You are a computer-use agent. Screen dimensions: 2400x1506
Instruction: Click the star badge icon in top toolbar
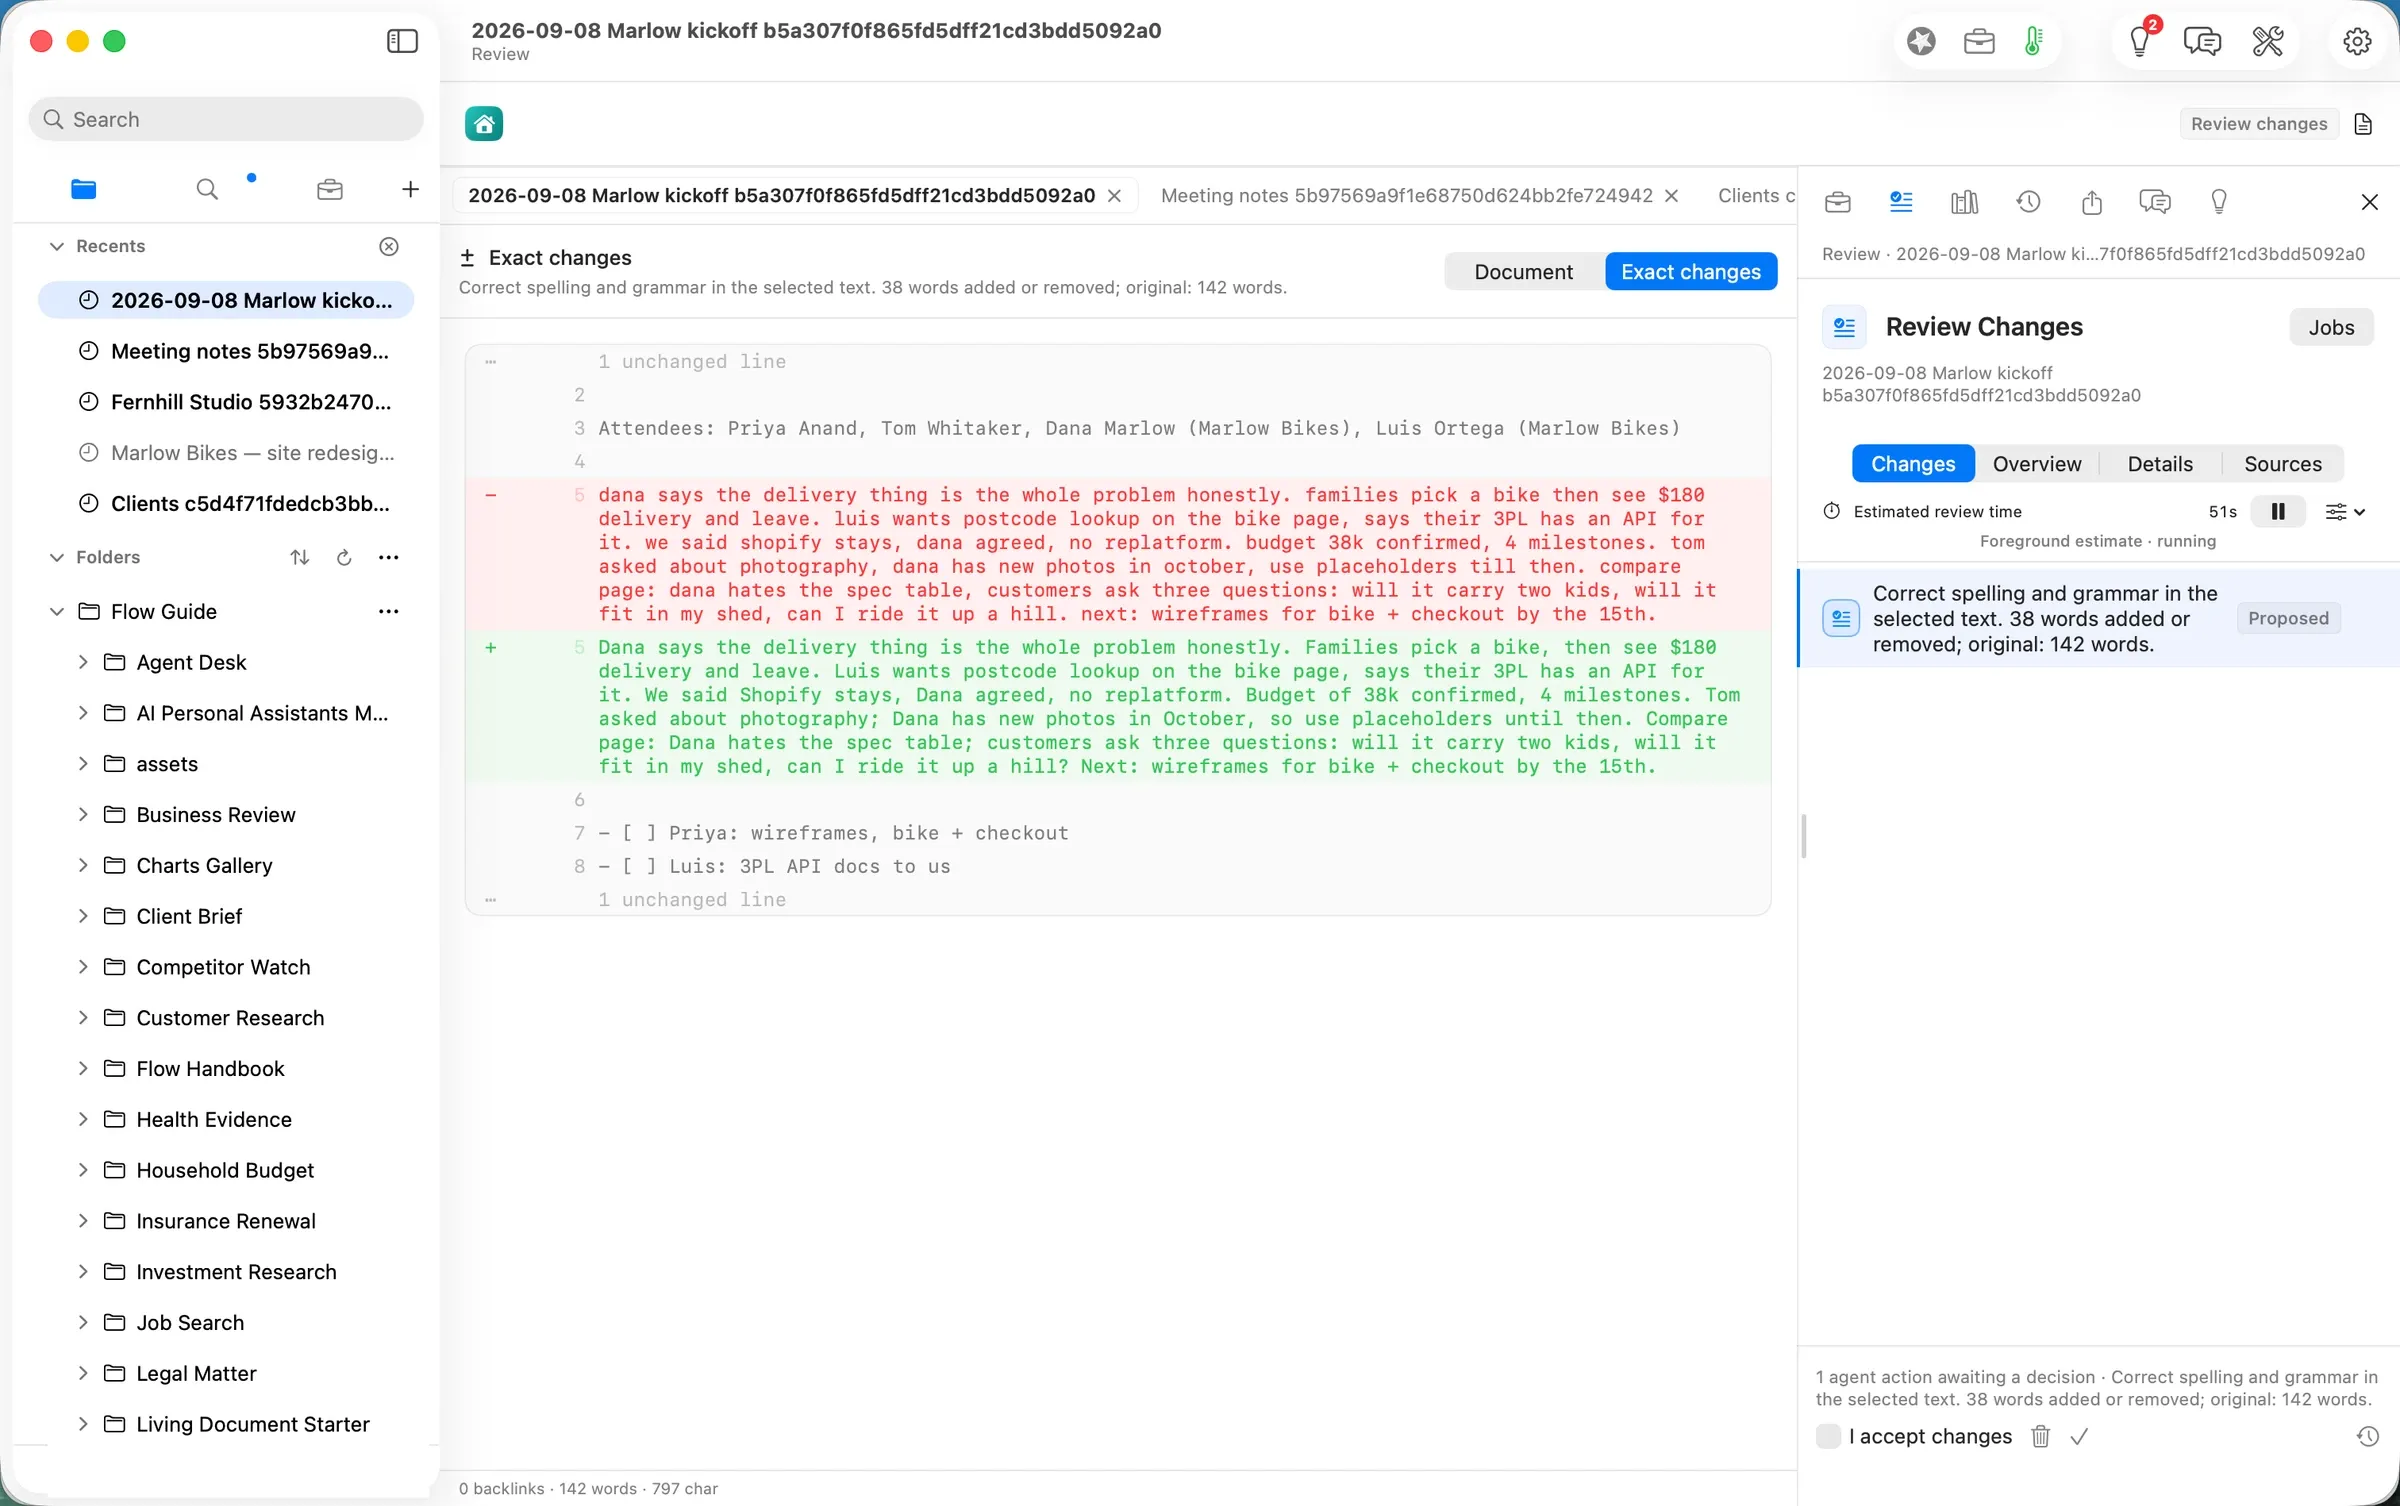(1921, 41)
